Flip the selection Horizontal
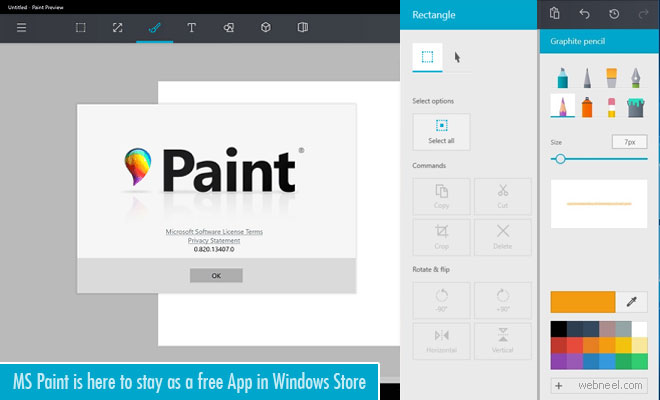This screenshot has height=400, width=660. coord(441,341)
